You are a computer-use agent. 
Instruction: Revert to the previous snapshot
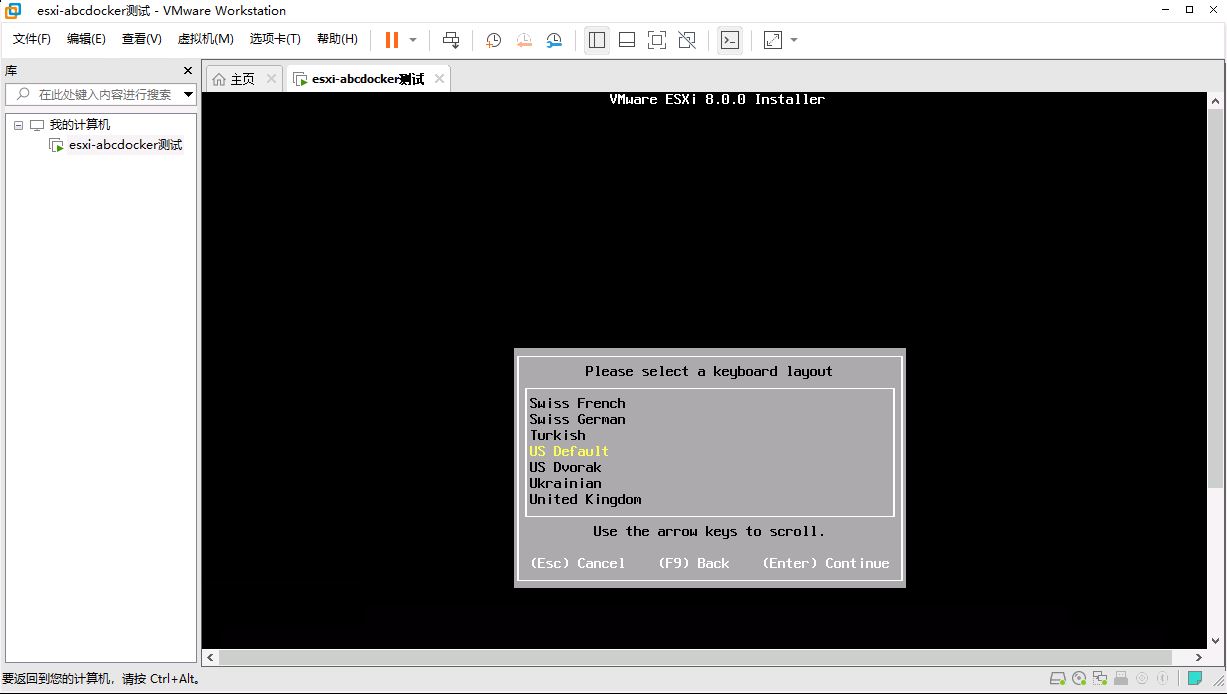coord(523,40)
